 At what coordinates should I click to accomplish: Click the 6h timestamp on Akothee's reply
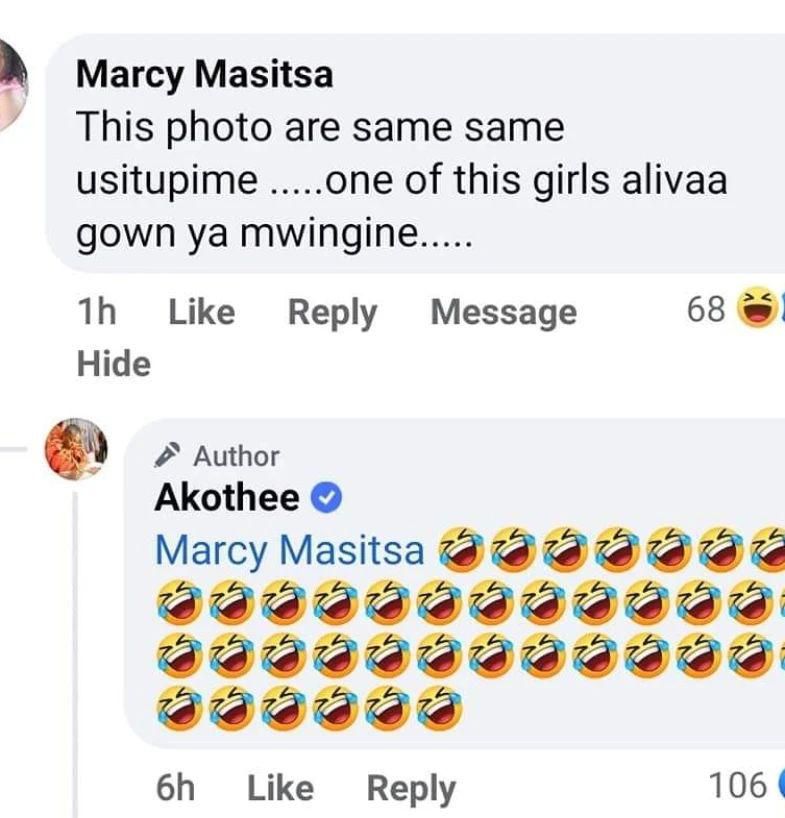pyautogui.click(x=175, y=788)
